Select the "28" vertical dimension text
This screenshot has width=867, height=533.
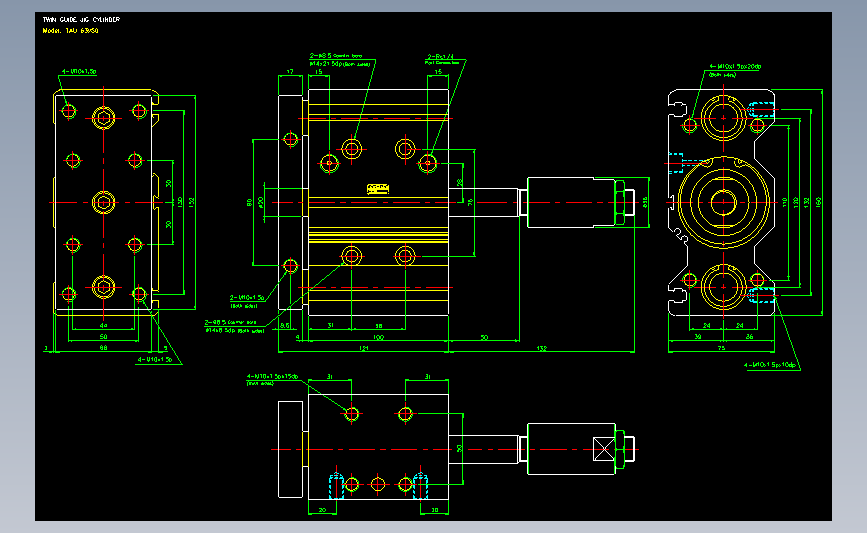point(459,182)
